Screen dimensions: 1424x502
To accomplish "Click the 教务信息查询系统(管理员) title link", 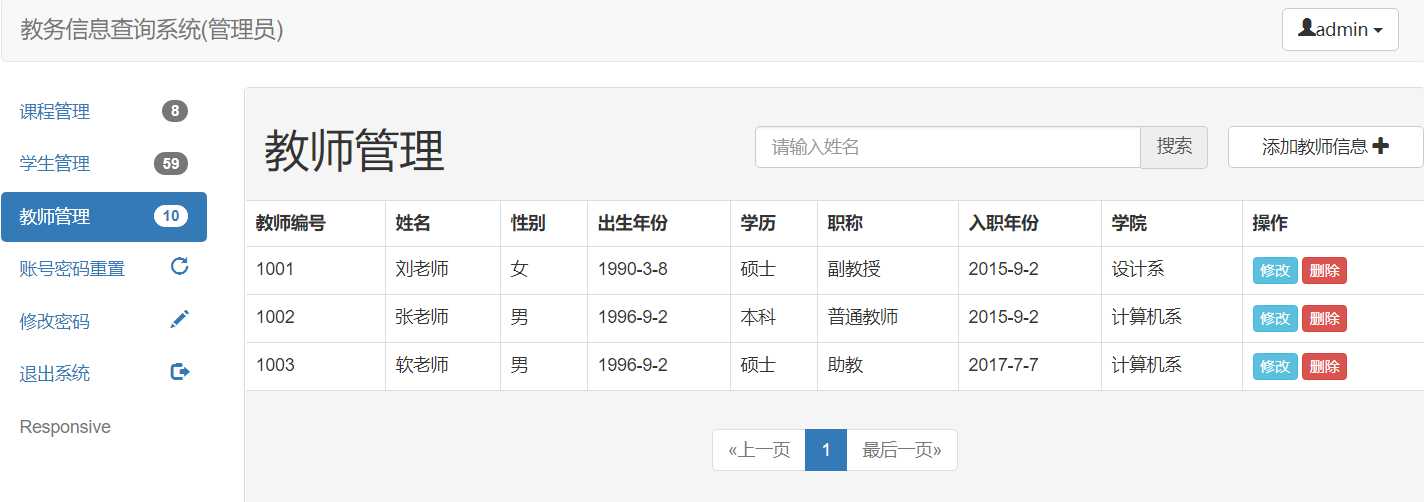I will pos(152,30).
